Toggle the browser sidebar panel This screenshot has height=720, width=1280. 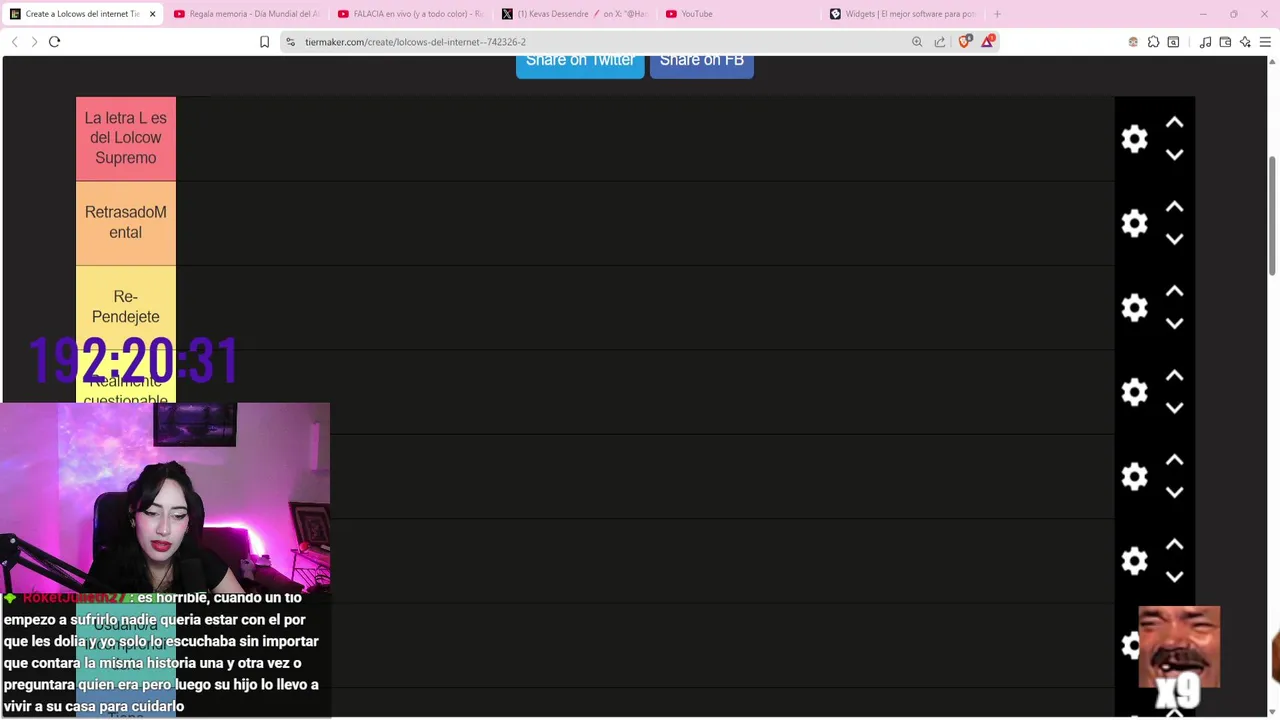pos(1174,42)
